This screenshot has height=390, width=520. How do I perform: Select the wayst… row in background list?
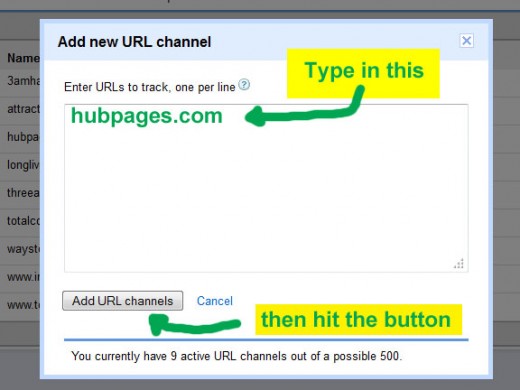23,249
